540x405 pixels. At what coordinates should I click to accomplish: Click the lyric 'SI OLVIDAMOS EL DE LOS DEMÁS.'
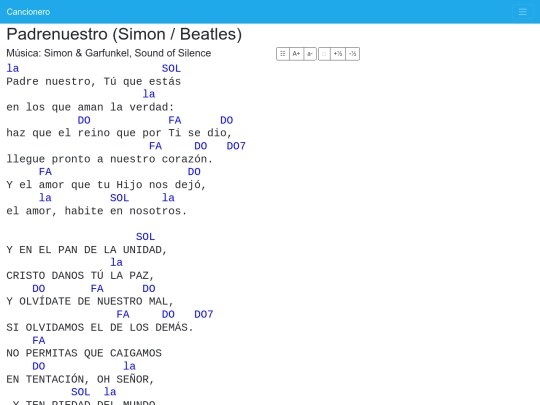[x=100, y=327]
